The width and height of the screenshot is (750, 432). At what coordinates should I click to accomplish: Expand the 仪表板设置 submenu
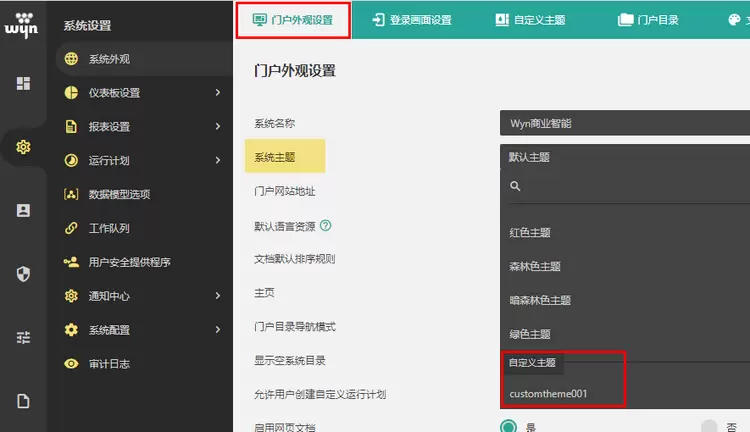coord(217,93)
